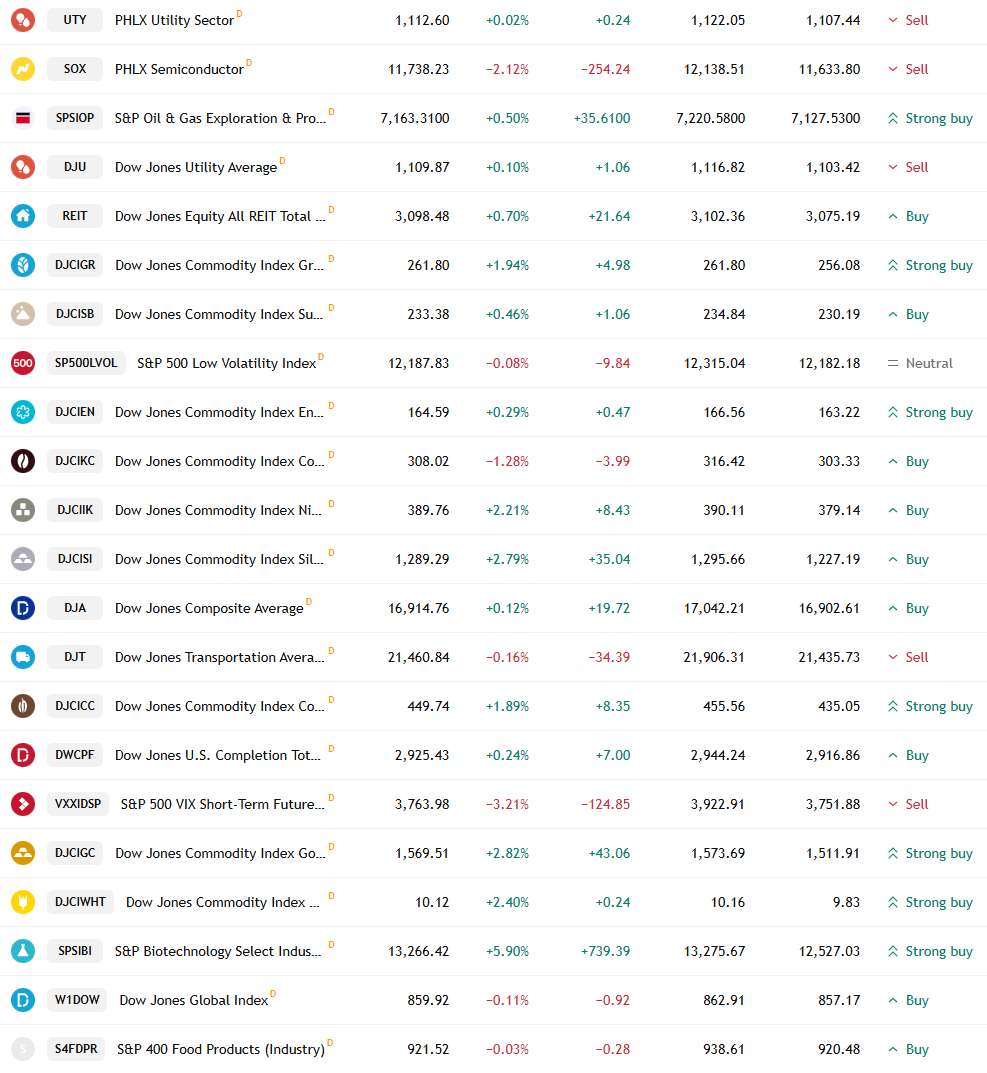Click price 11,738.23 in SOX row
The height and width of the screenshot is (1073, 987).
click(x=418, y=69)
